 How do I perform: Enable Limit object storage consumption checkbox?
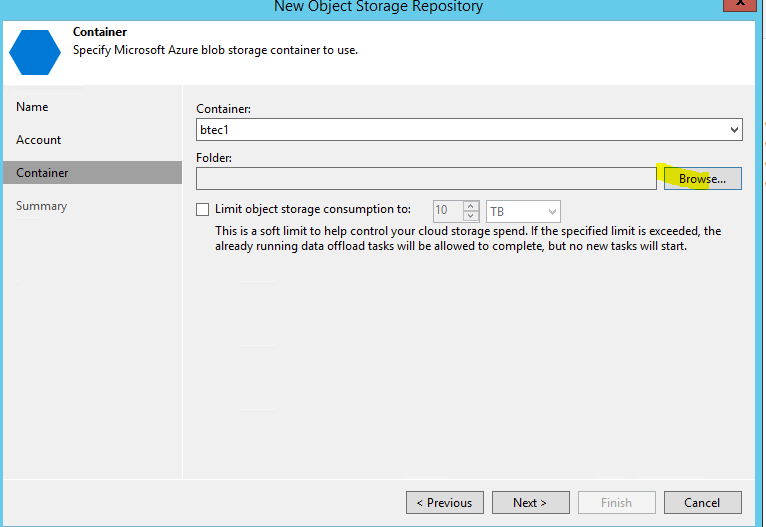[x=202, y=210]
